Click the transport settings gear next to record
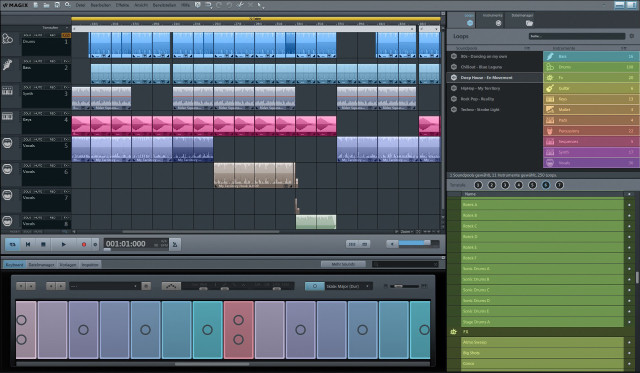 coord(95,244)
